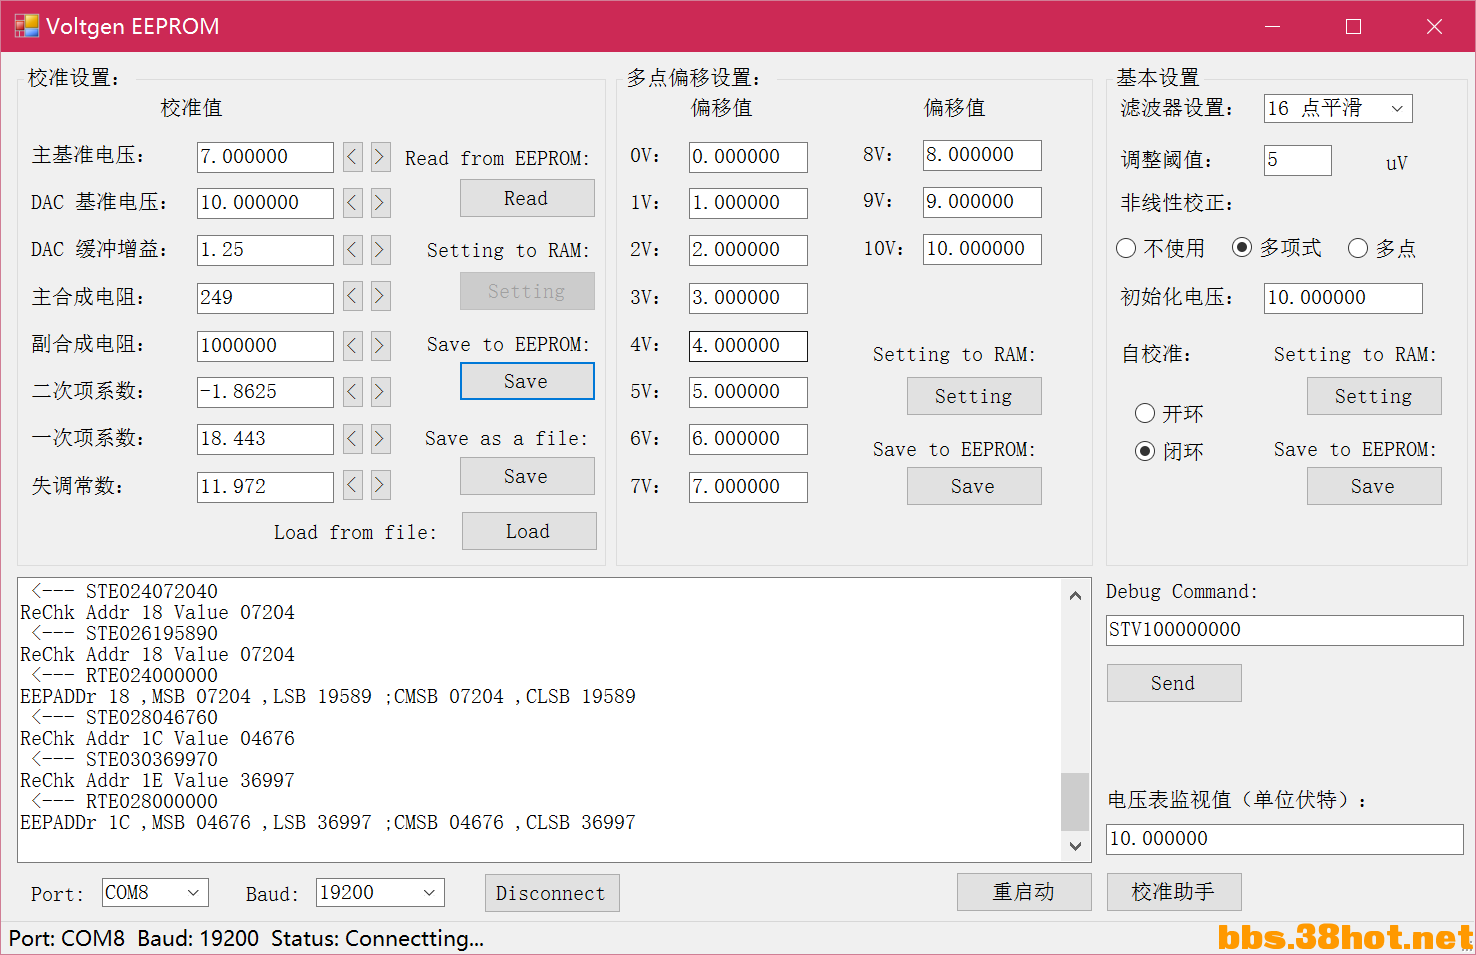Focus the Debug Command input field

[x=1285, y=630]
